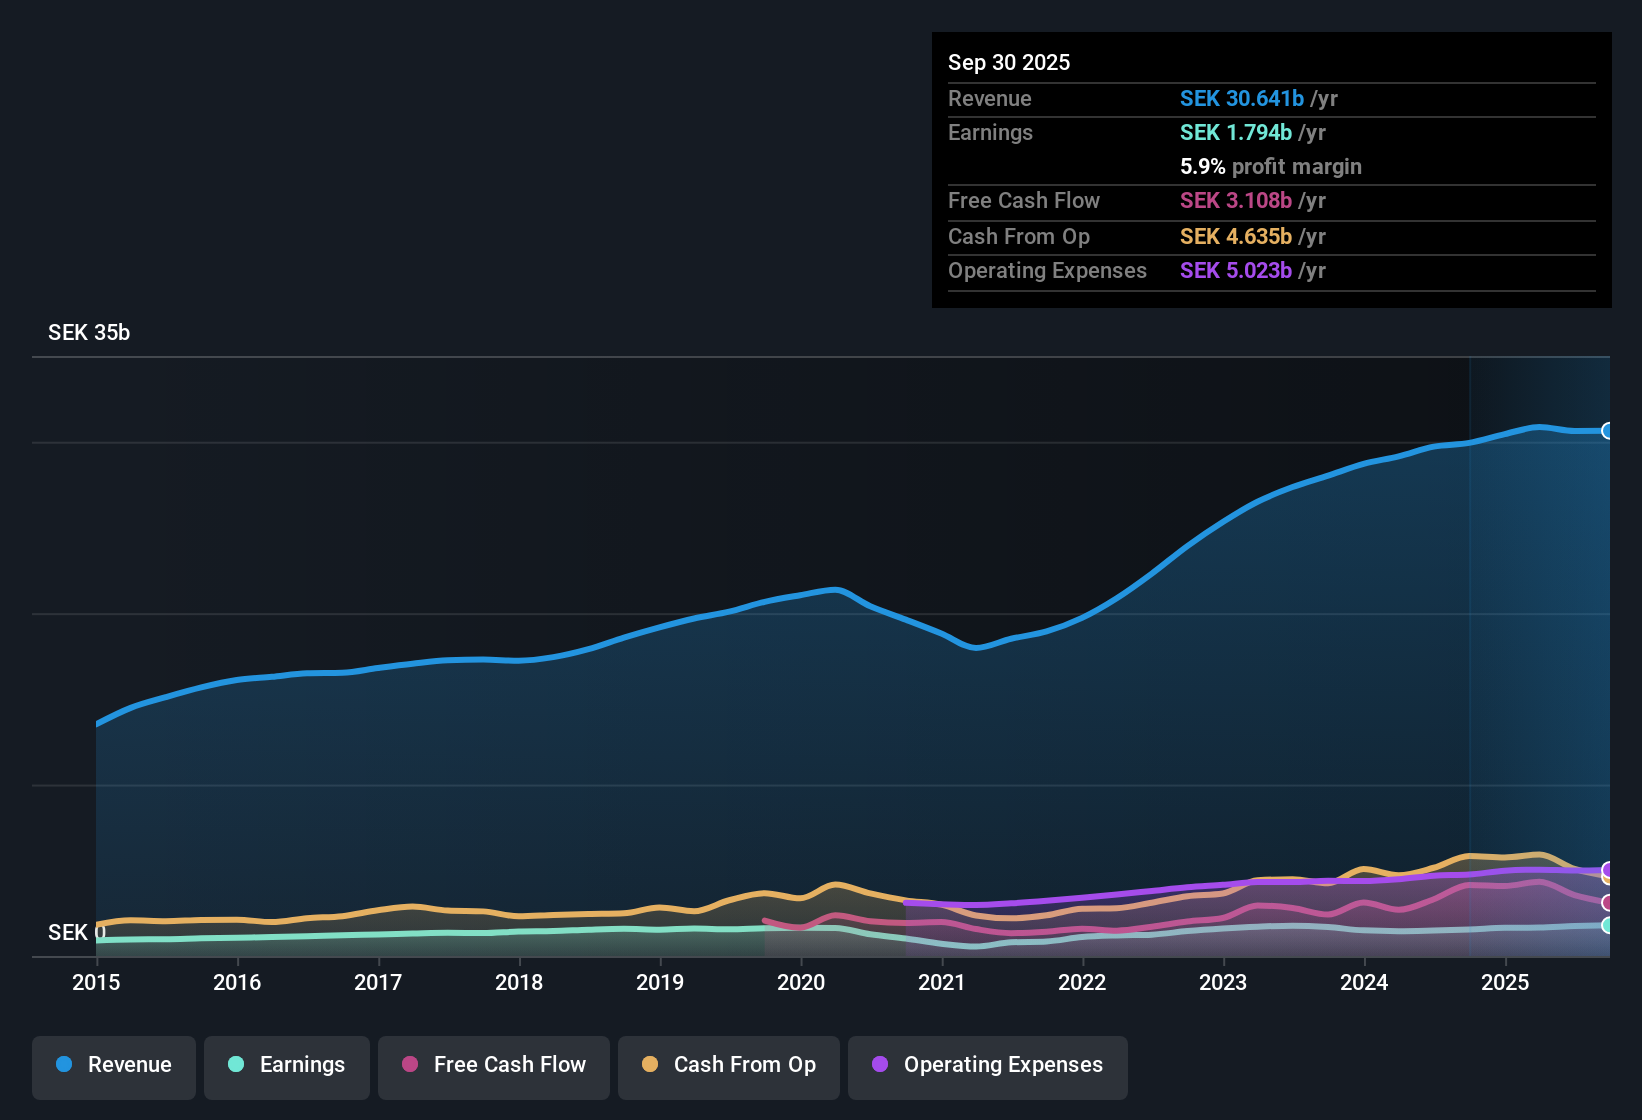Collapse the Operating Expenses legend item
The width and height of the screenshot is (1642, 1120).
[x=987, y=1065]
